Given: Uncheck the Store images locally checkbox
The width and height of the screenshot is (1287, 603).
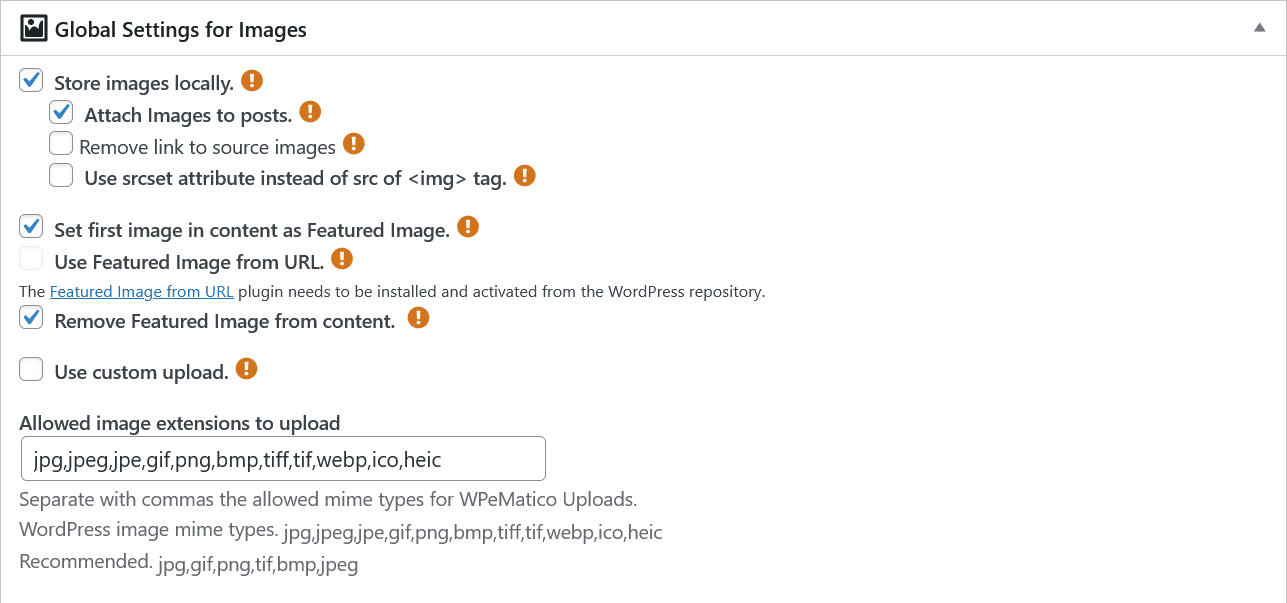Looking at the screenshot, I should click(32, 80).
